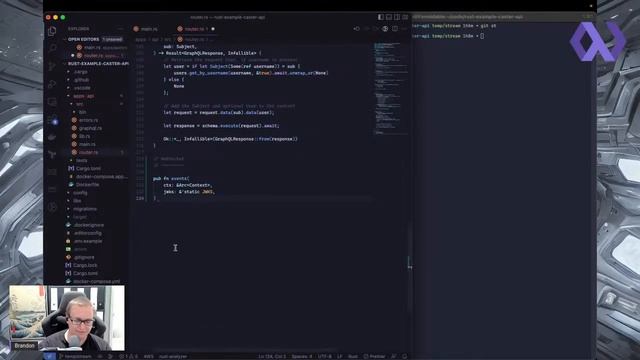Expand the .vscode folder
Viewport: 640px width, 360px height.
82,88
